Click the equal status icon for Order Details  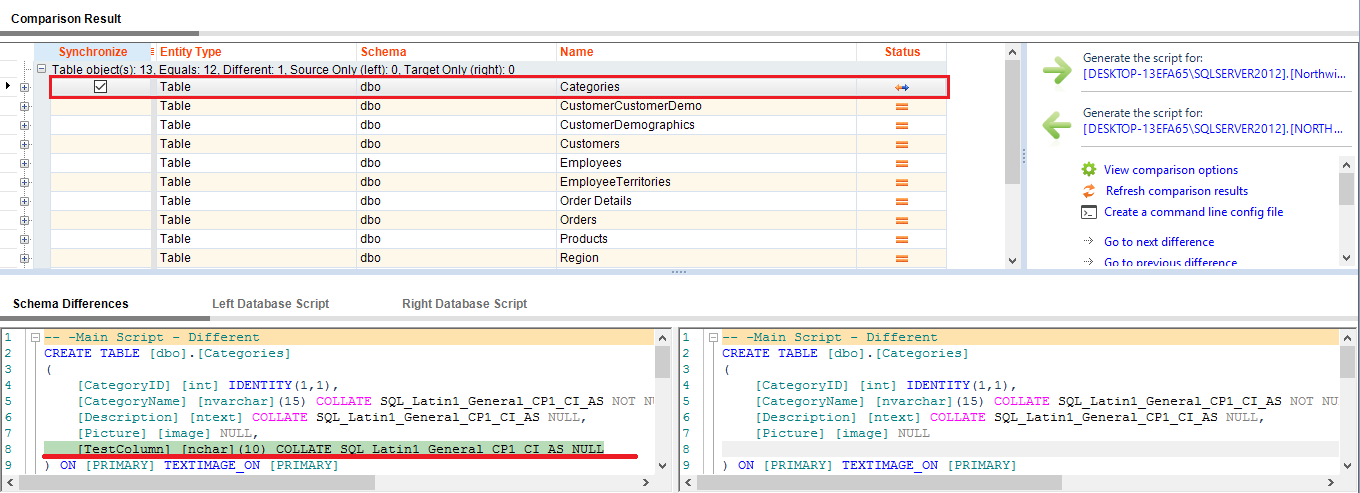pos(901,201)
